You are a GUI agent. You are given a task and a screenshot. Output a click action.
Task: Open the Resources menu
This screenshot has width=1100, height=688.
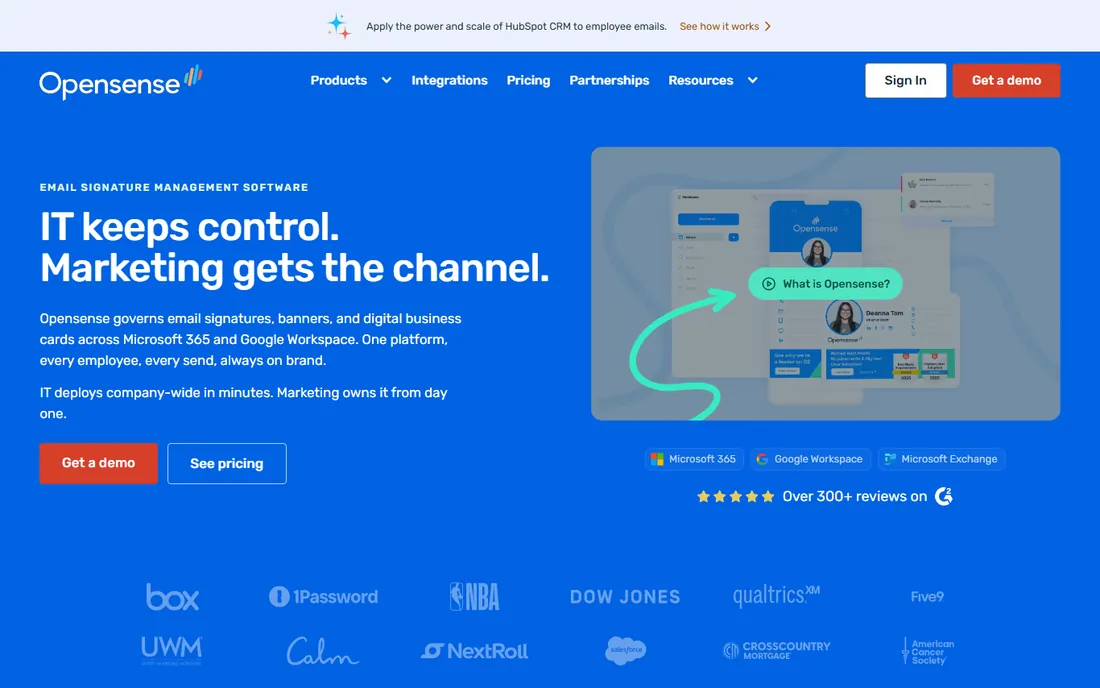pyautogui.click(x=700, y=81)
